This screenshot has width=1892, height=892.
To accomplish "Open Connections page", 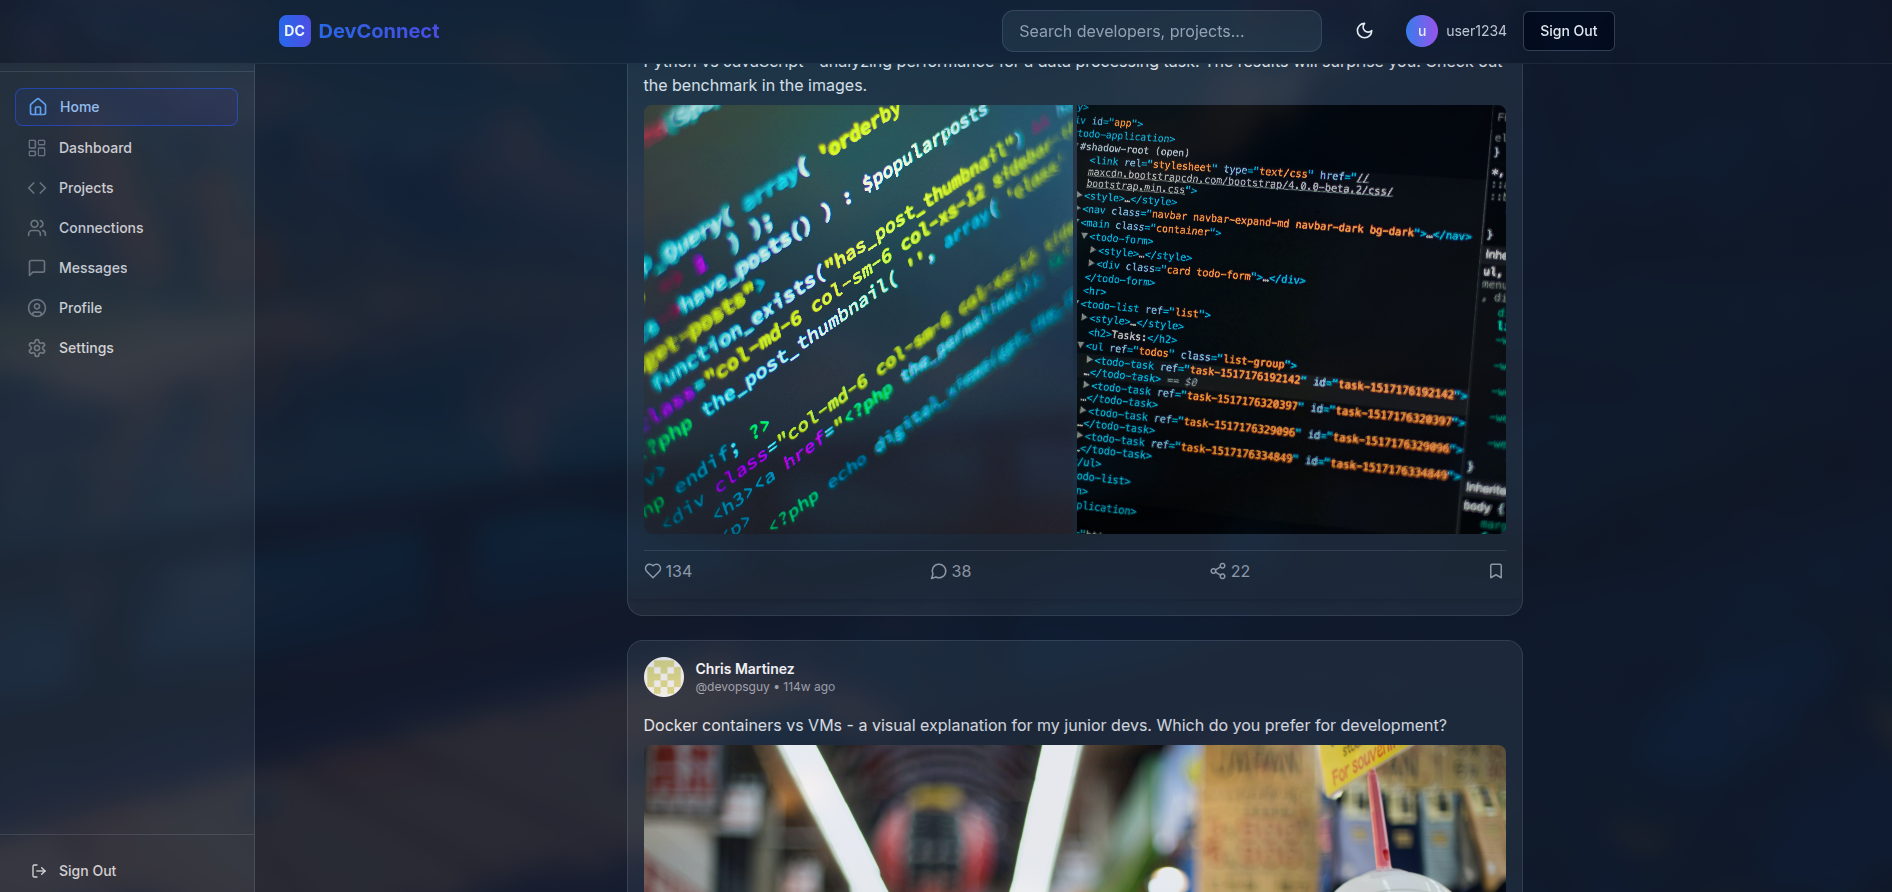I will pos(100,228).
